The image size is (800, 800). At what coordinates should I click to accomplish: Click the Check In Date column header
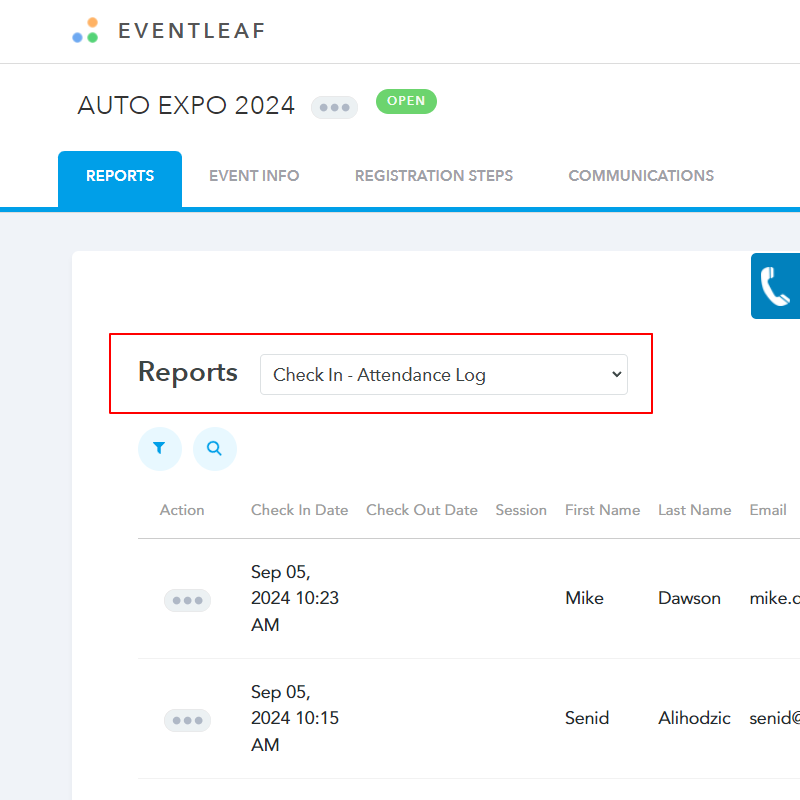pos(299,510)
